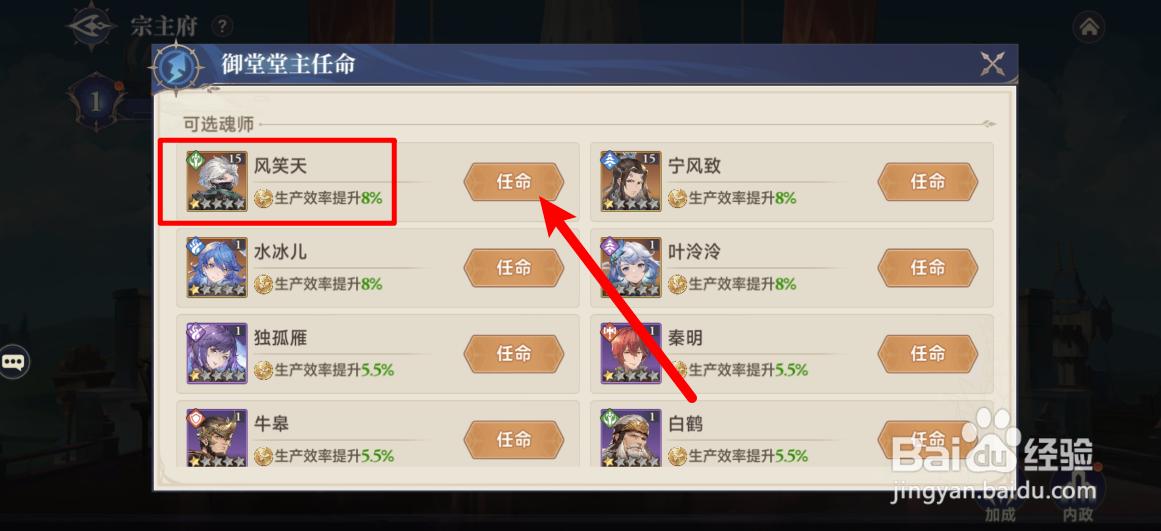Close the 御堂堂主任命 dialog
Image resolution: width=1161 pixels, height=531 pixels.
992,64
